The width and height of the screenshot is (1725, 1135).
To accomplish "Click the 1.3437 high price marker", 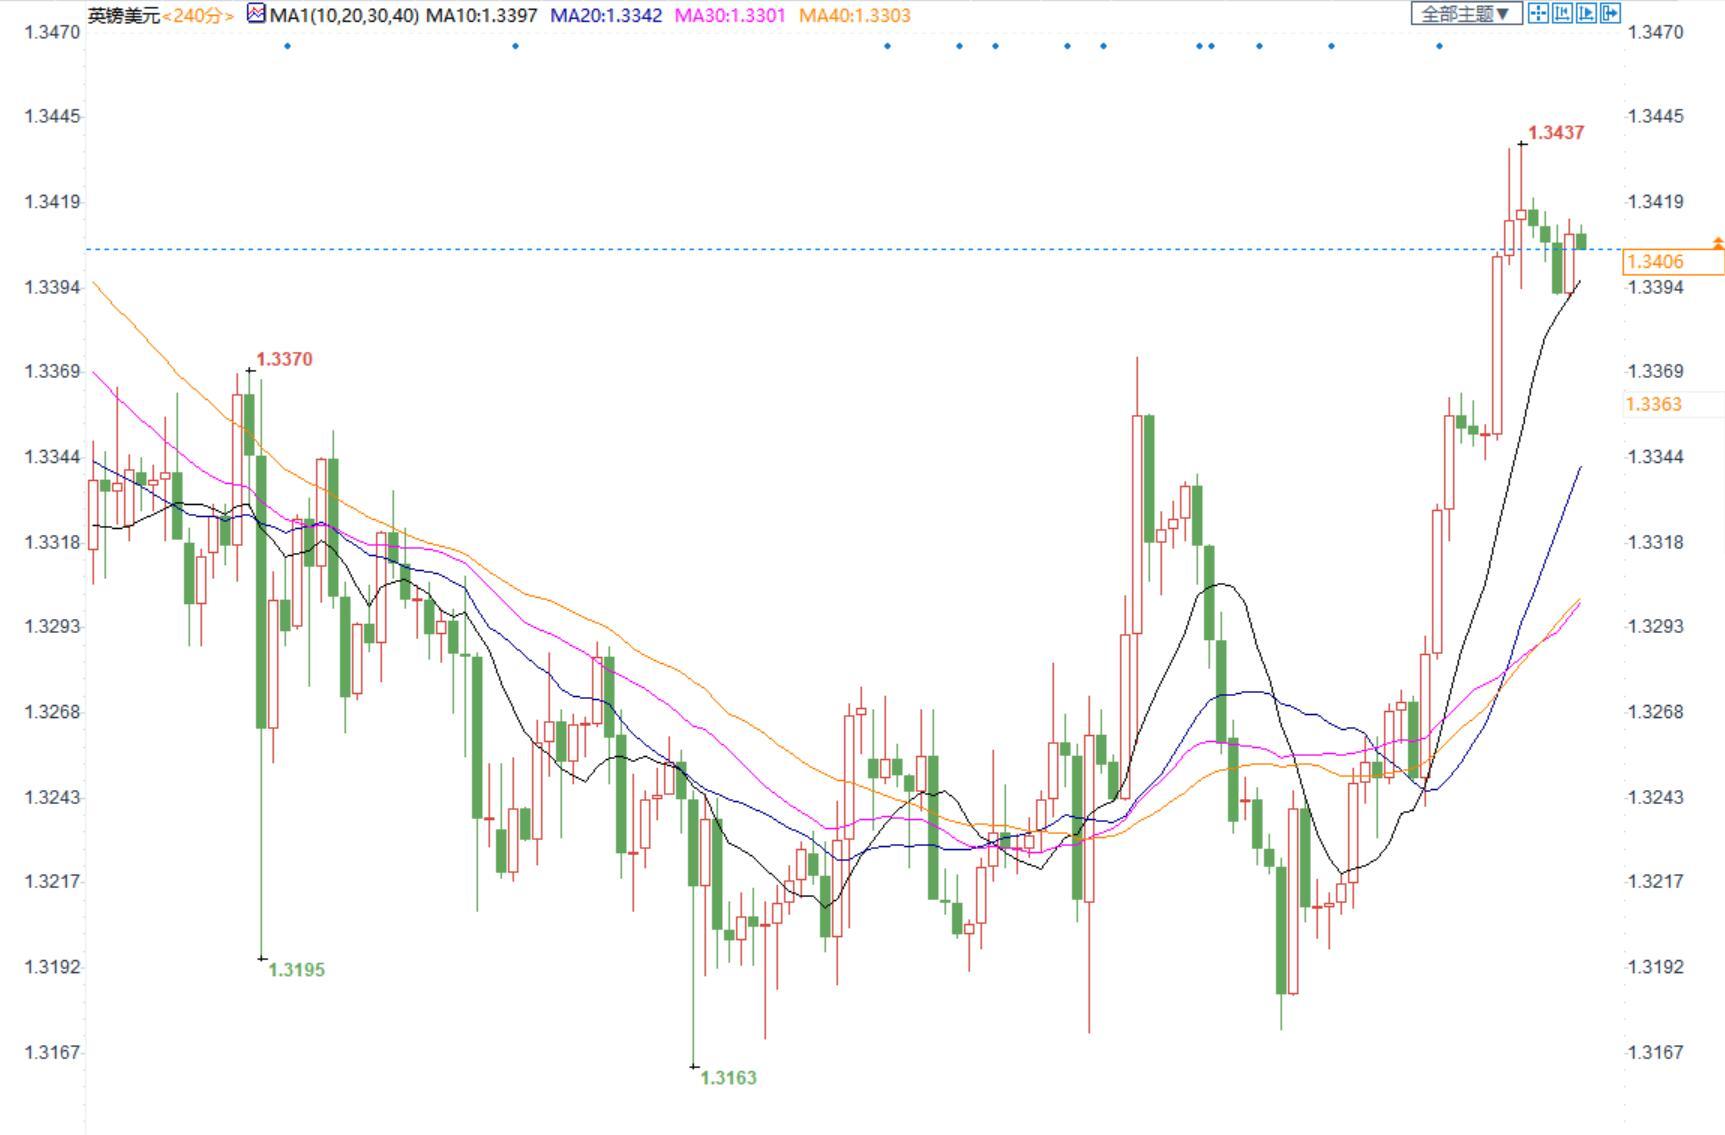I will click(1556, 133).
